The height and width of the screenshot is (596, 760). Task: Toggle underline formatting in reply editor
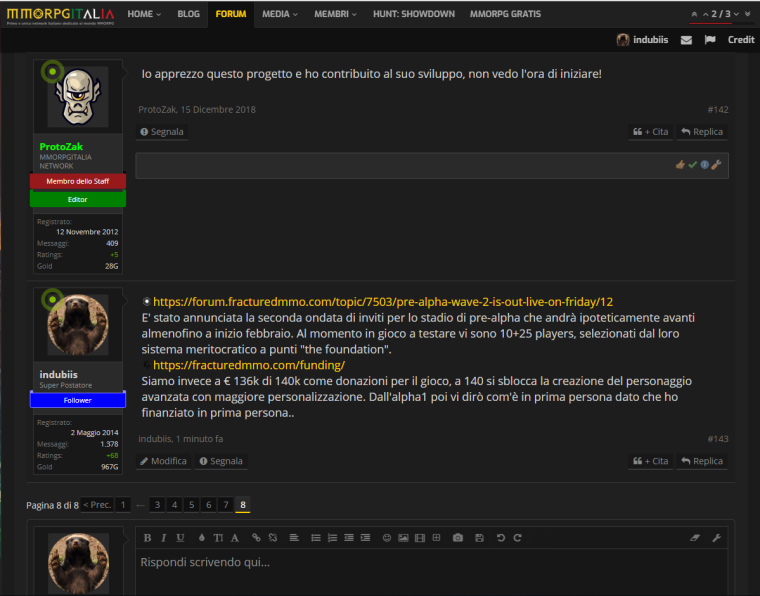[180, 538]
